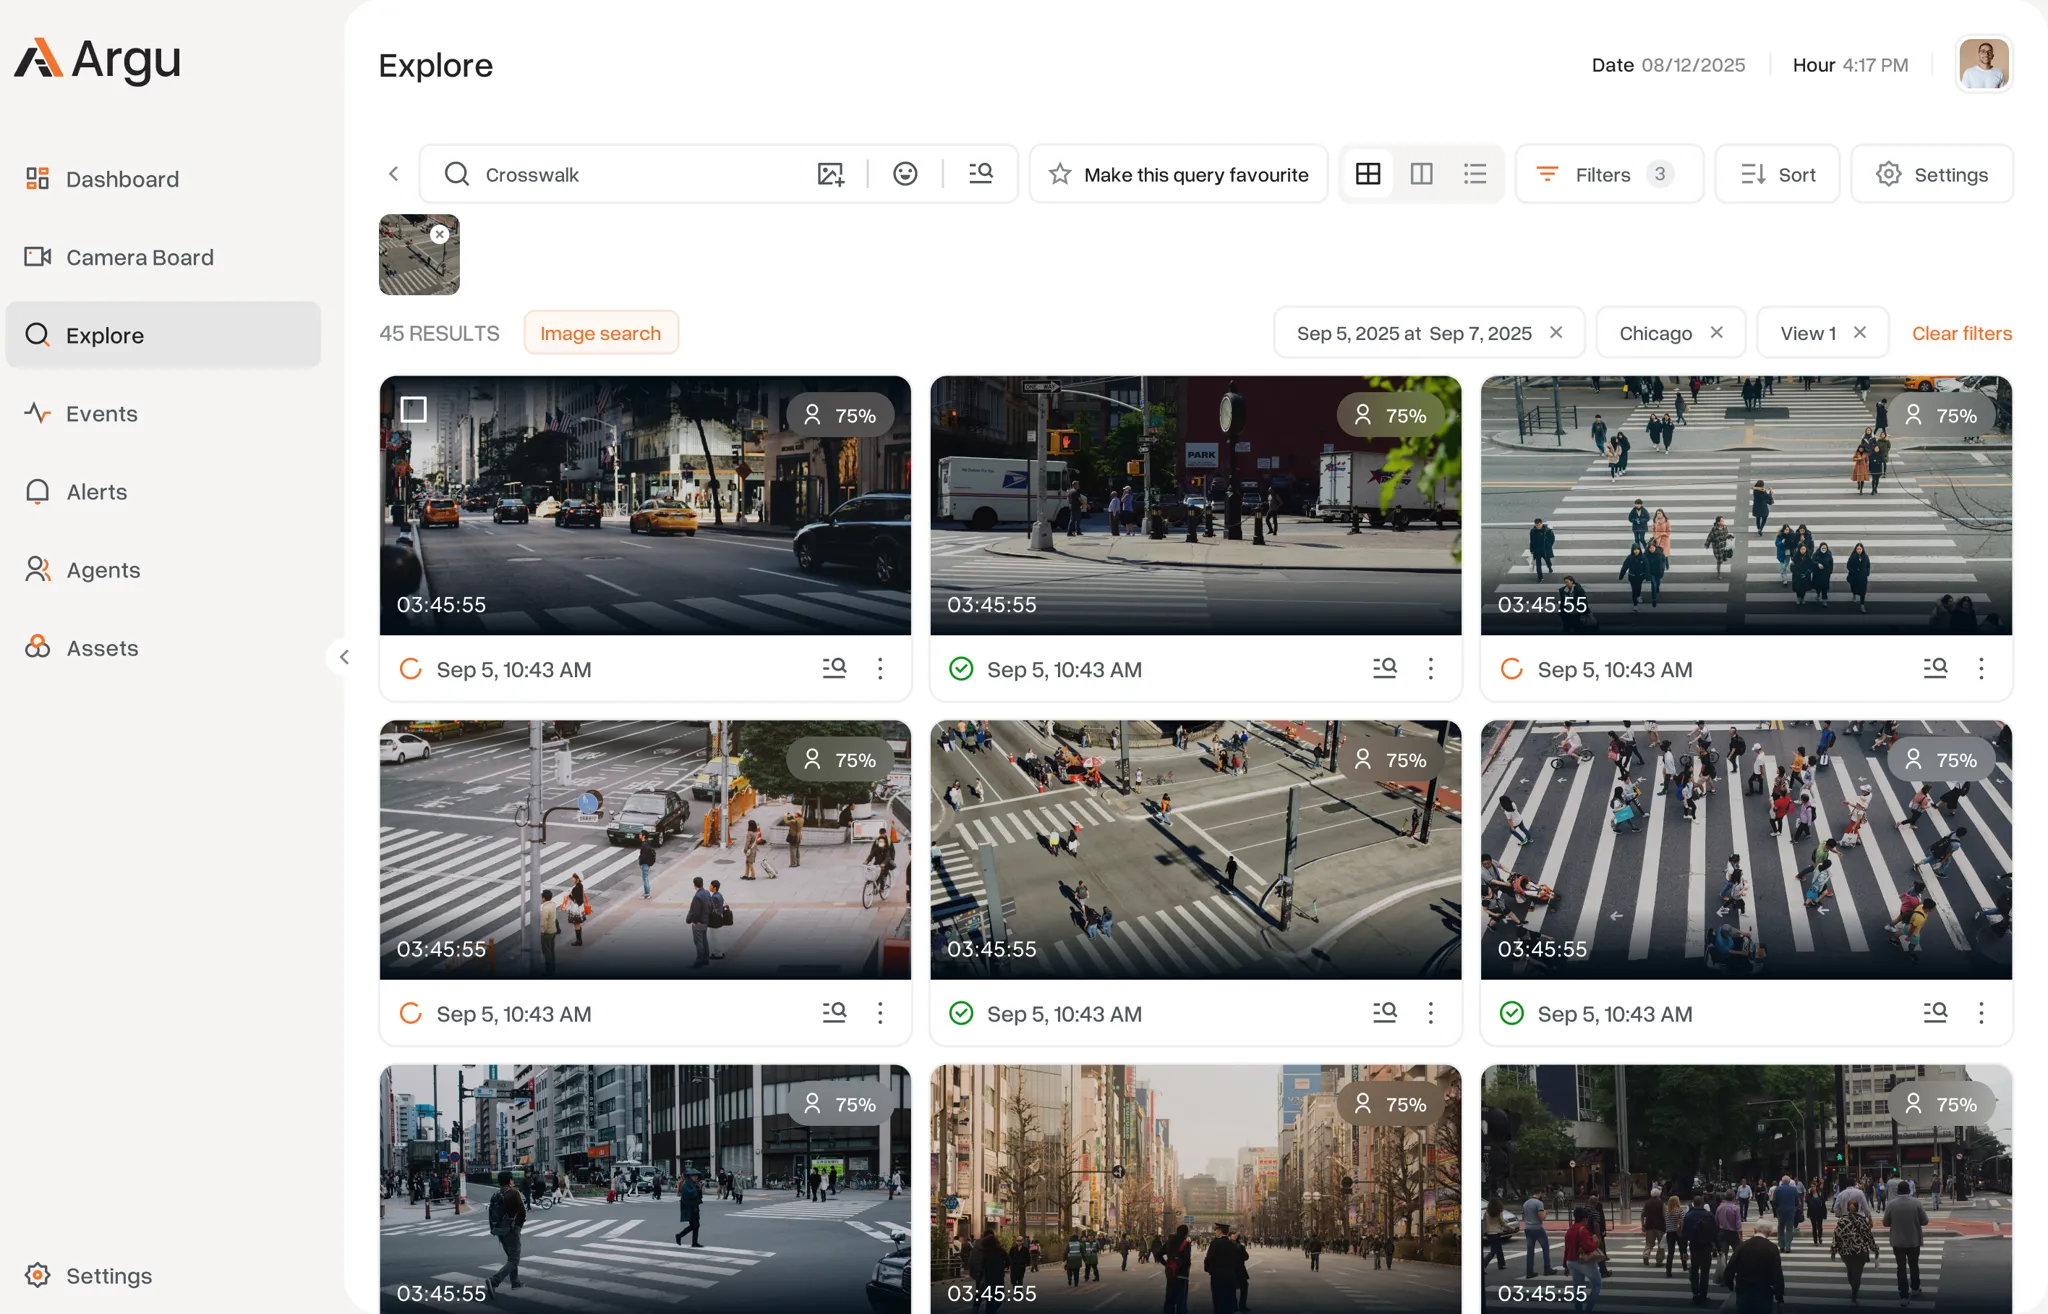Remove the Sep 5–Sep 7 date filter
This screenshot has height=1314, width=2048.
(x=1556, y=332)
